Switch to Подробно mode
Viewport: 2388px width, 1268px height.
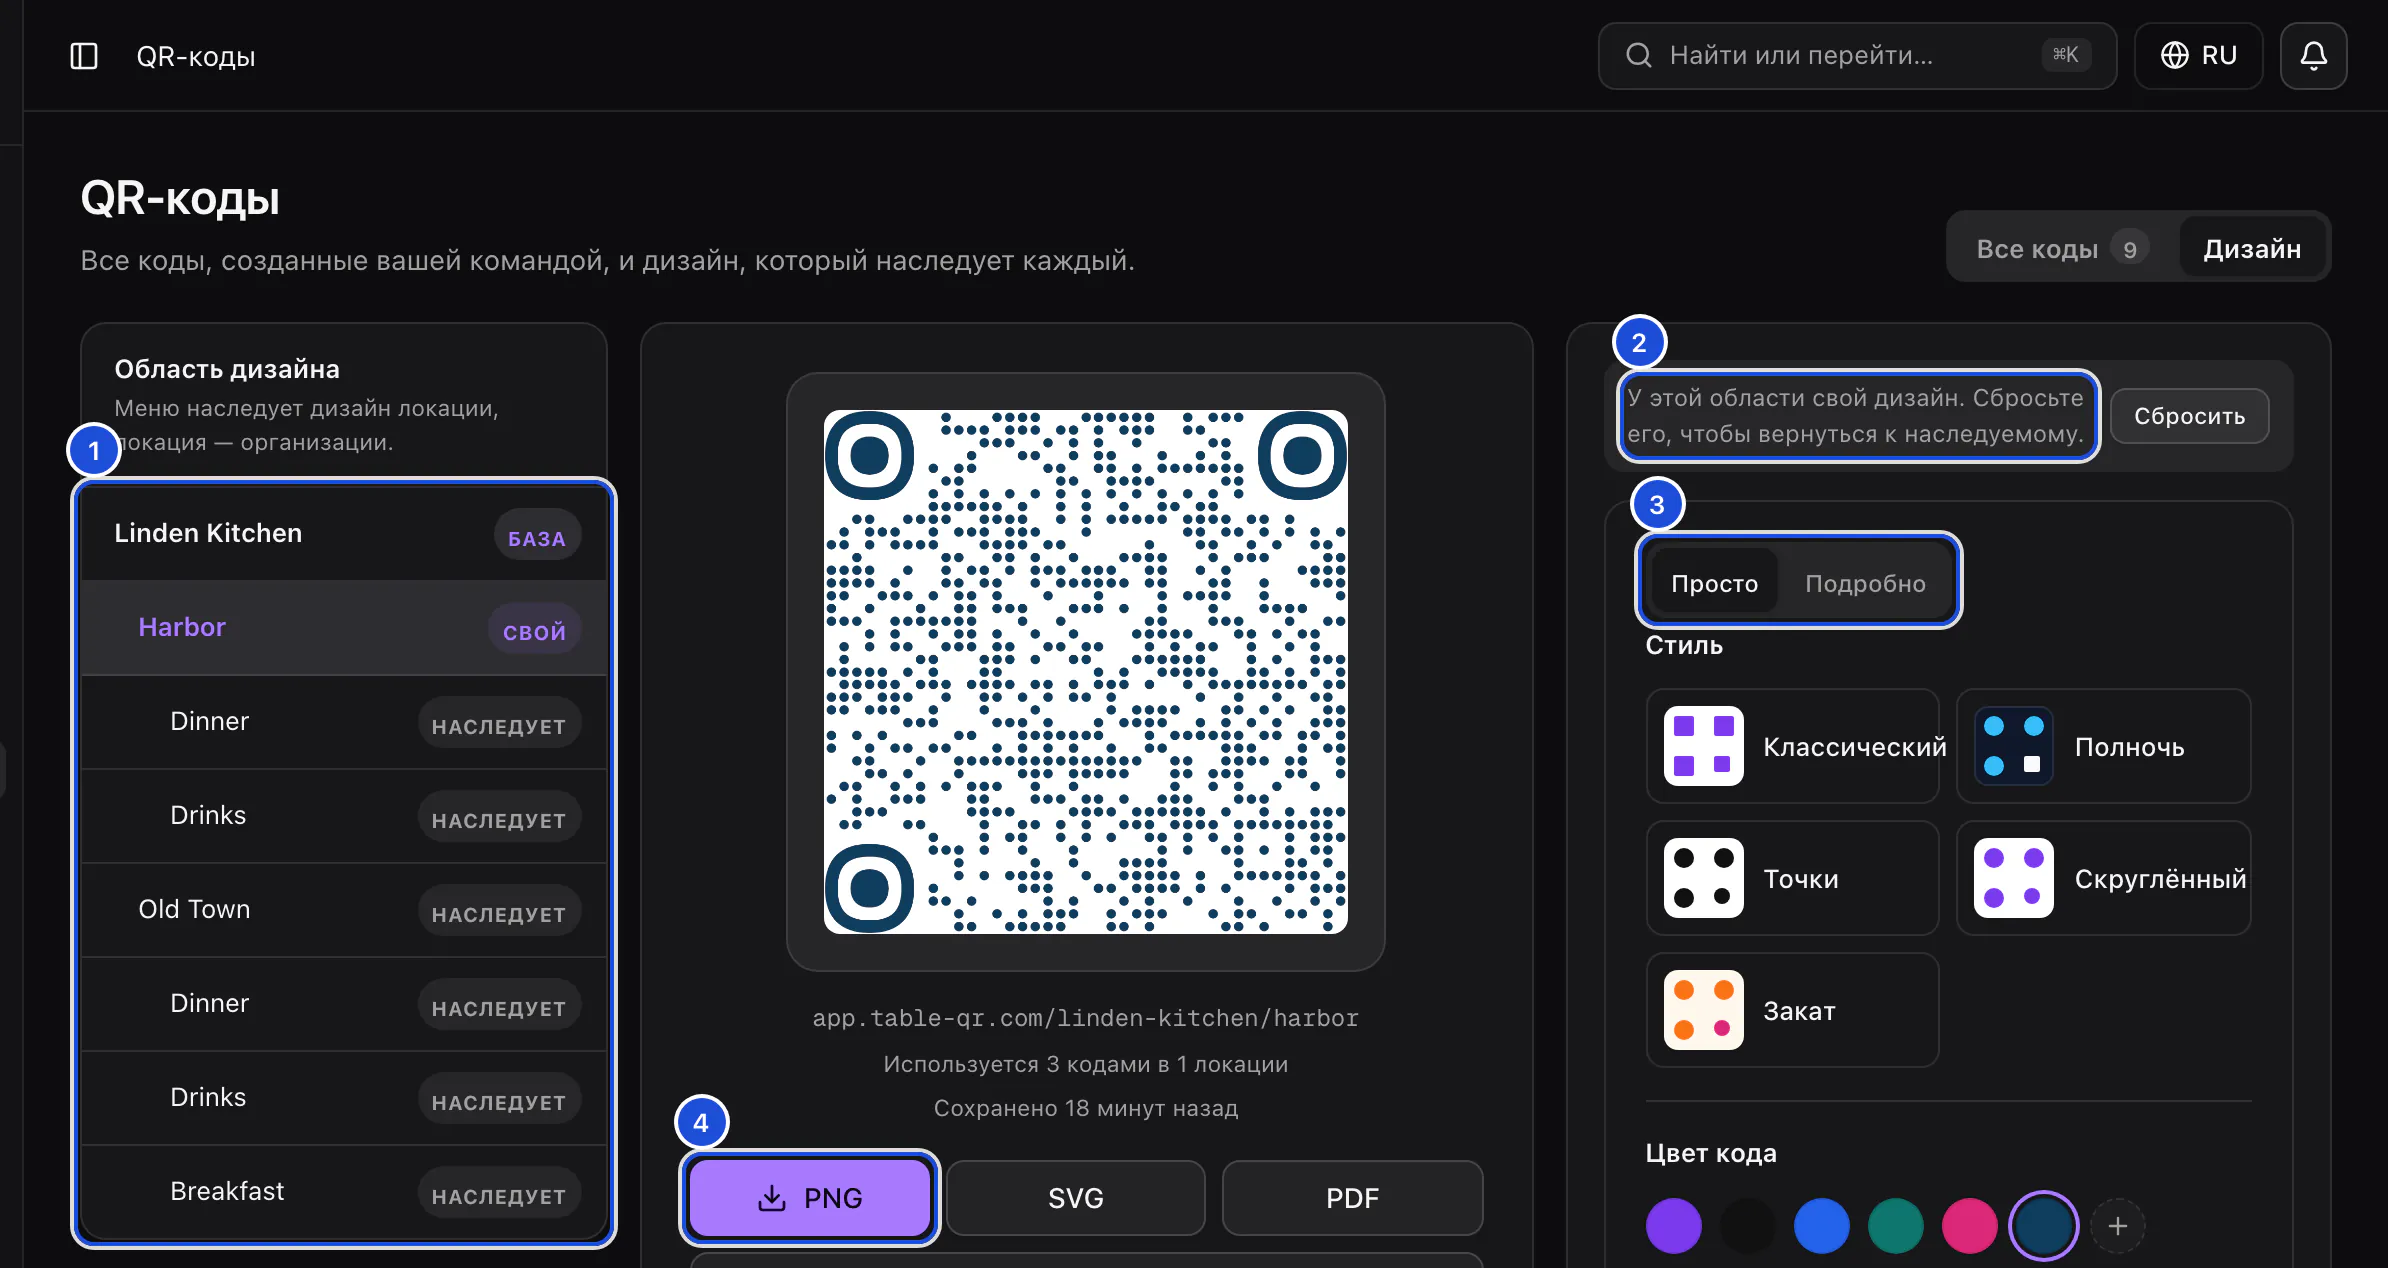tap(1865, 583)
